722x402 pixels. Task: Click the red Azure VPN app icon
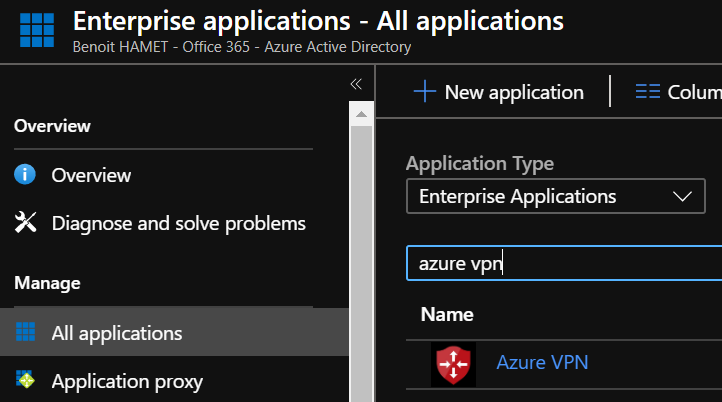453,363
